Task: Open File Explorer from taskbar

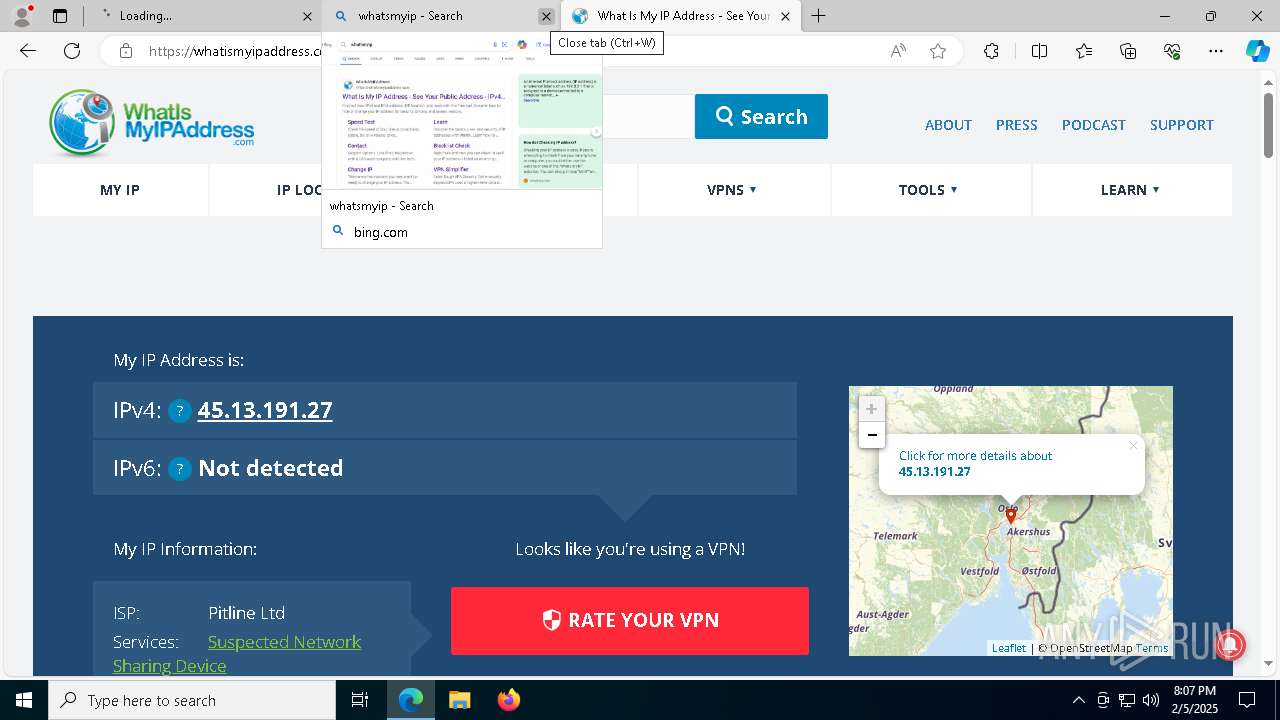Action: point(459,700)
